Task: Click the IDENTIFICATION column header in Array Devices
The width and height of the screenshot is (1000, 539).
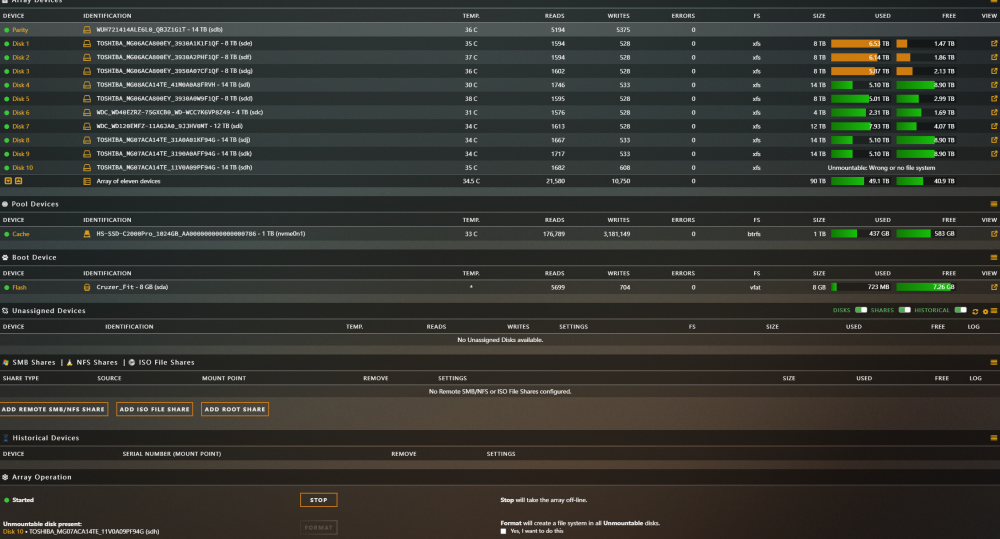Action: click(107, 16)
